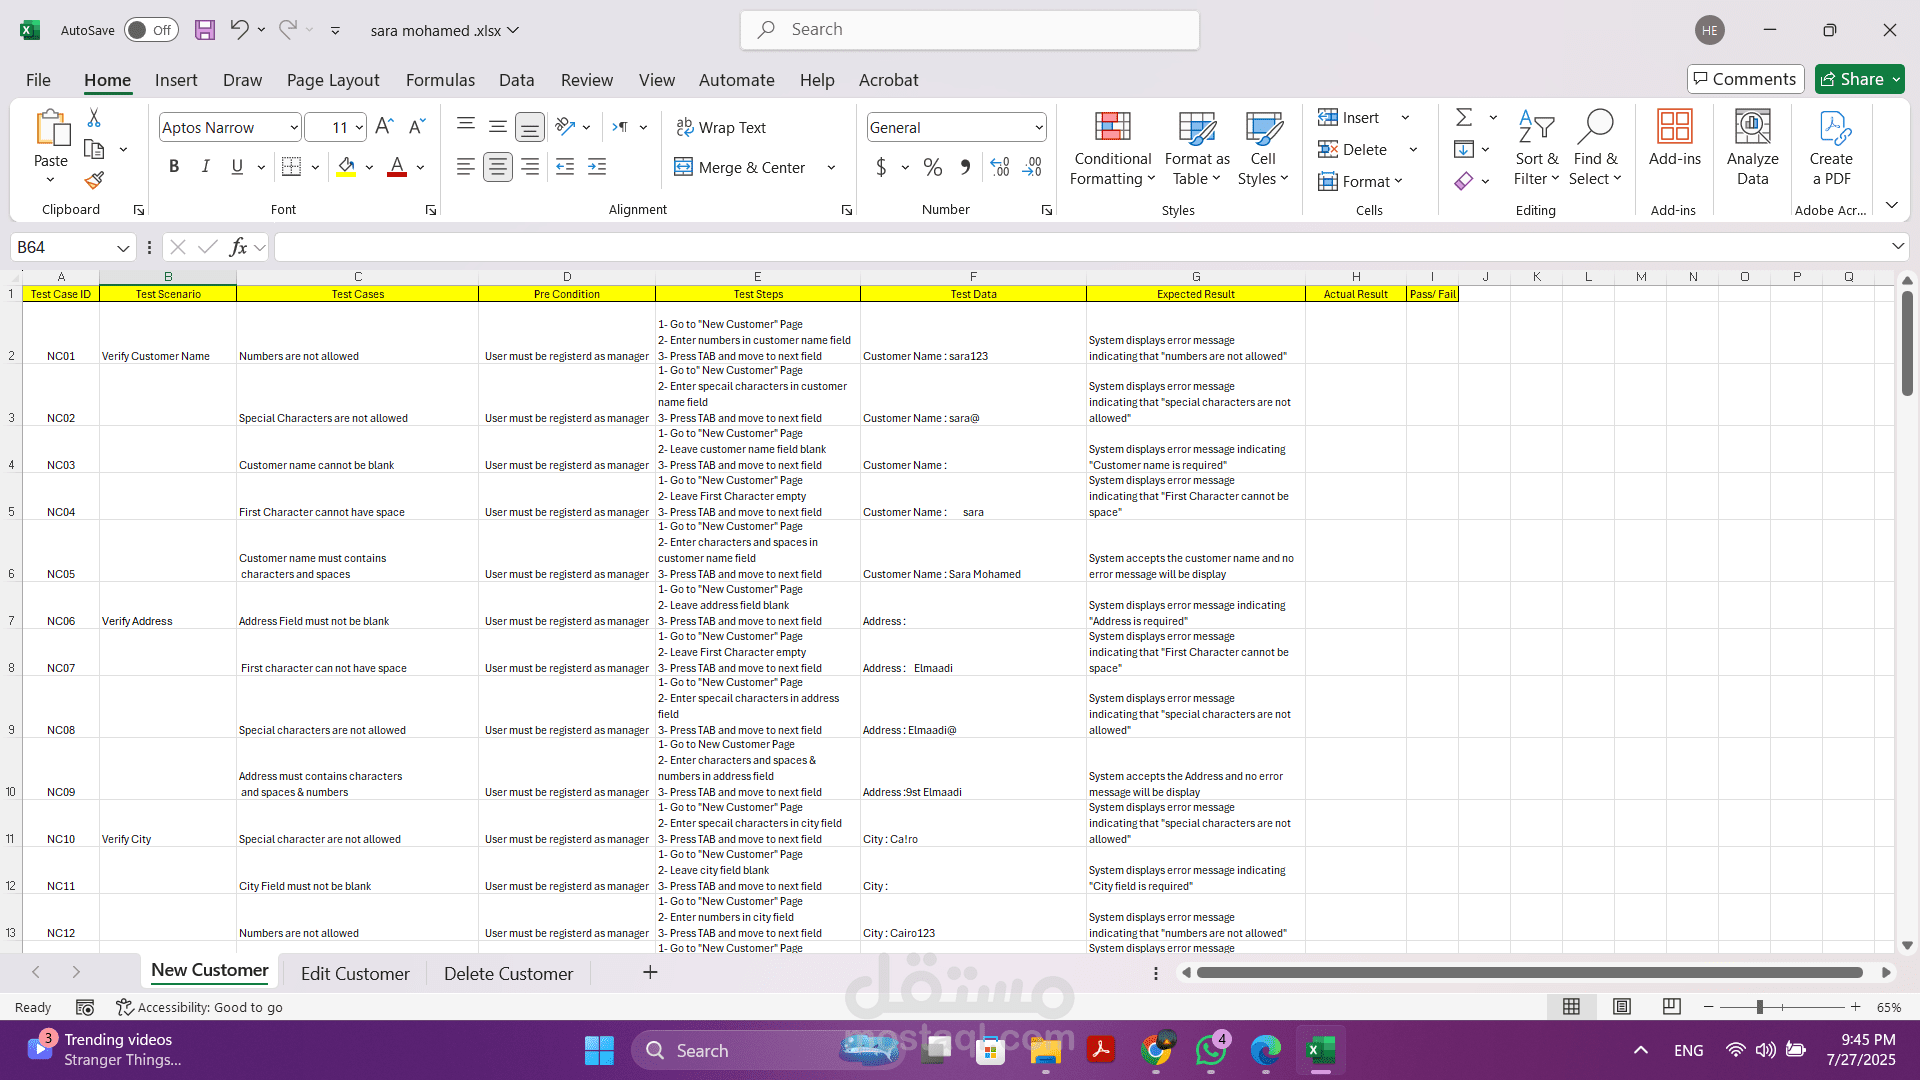Click the Increase Font Size icon
The width and height of the screenshot is (1920, 1080).
click(x=384, y=127)
